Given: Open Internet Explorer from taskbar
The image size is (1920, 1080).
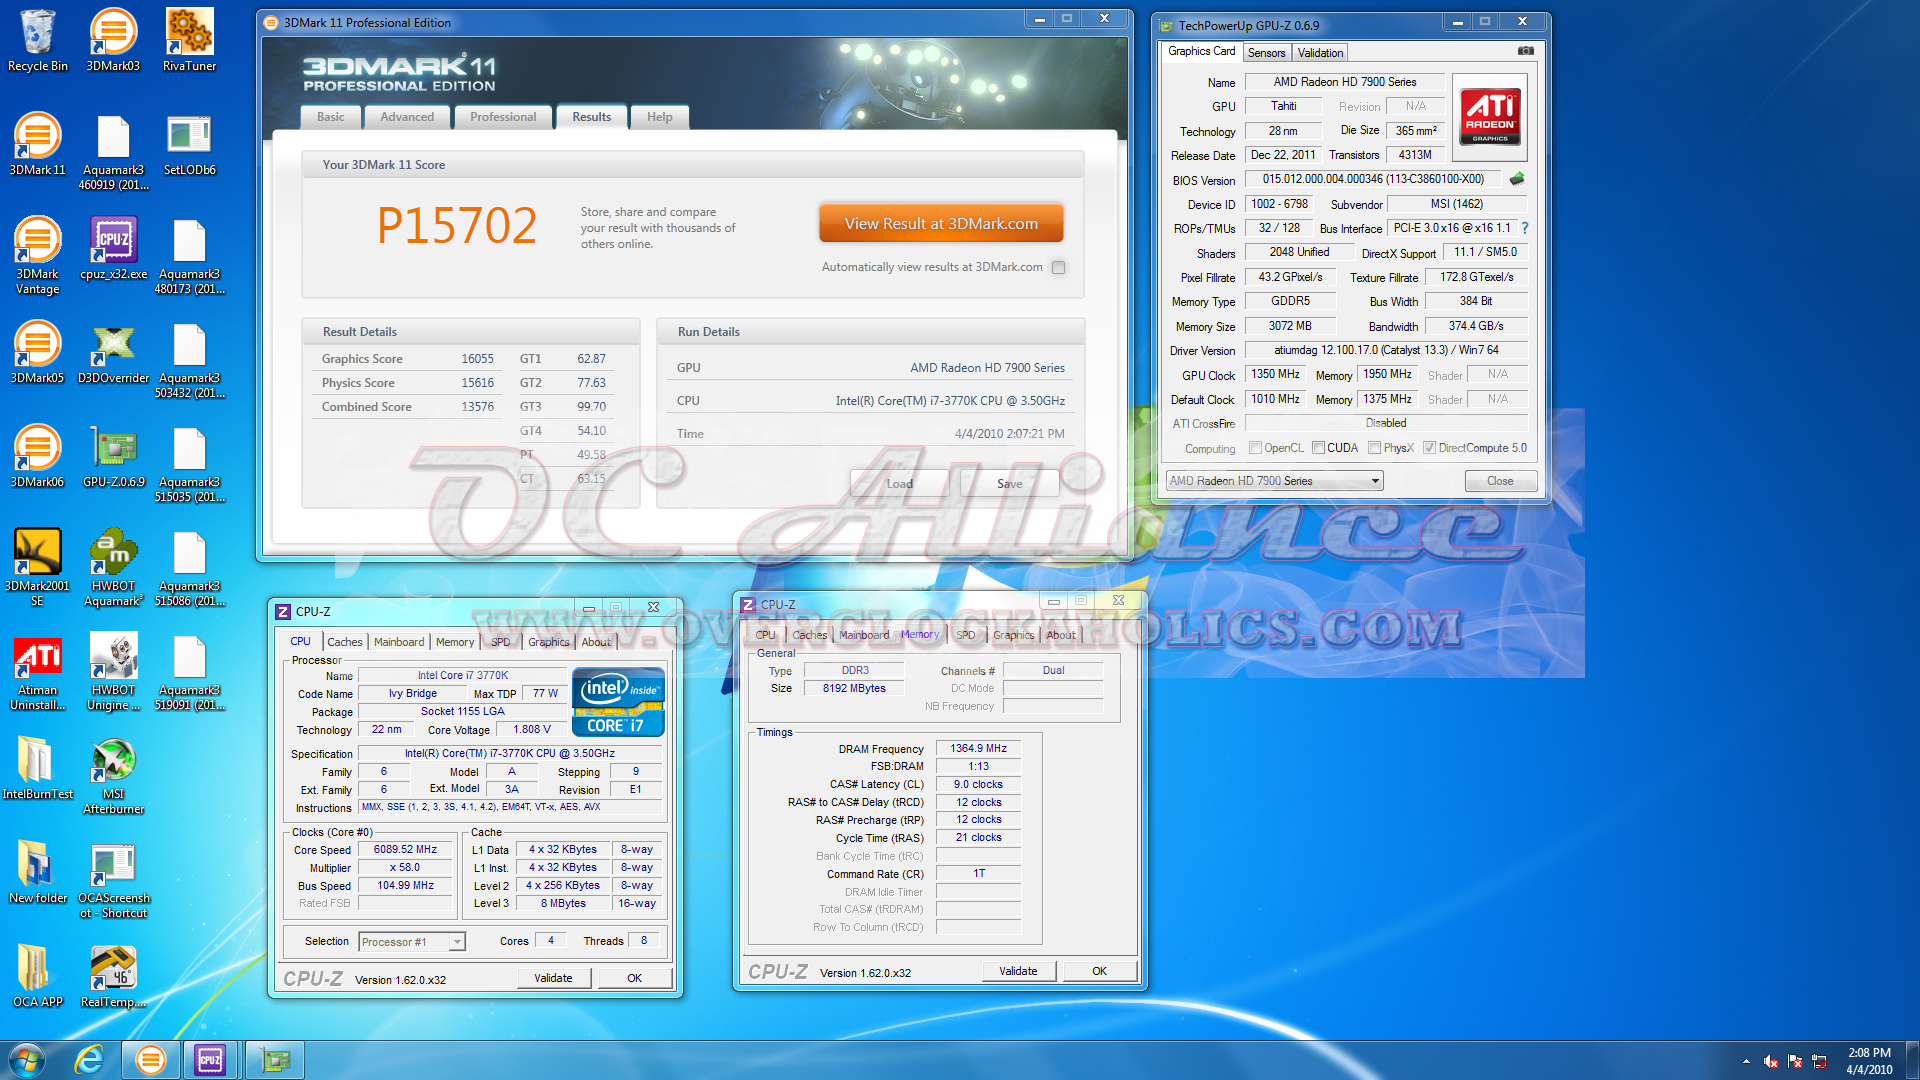Looking at the screenshot, I should click(89, 1060).
